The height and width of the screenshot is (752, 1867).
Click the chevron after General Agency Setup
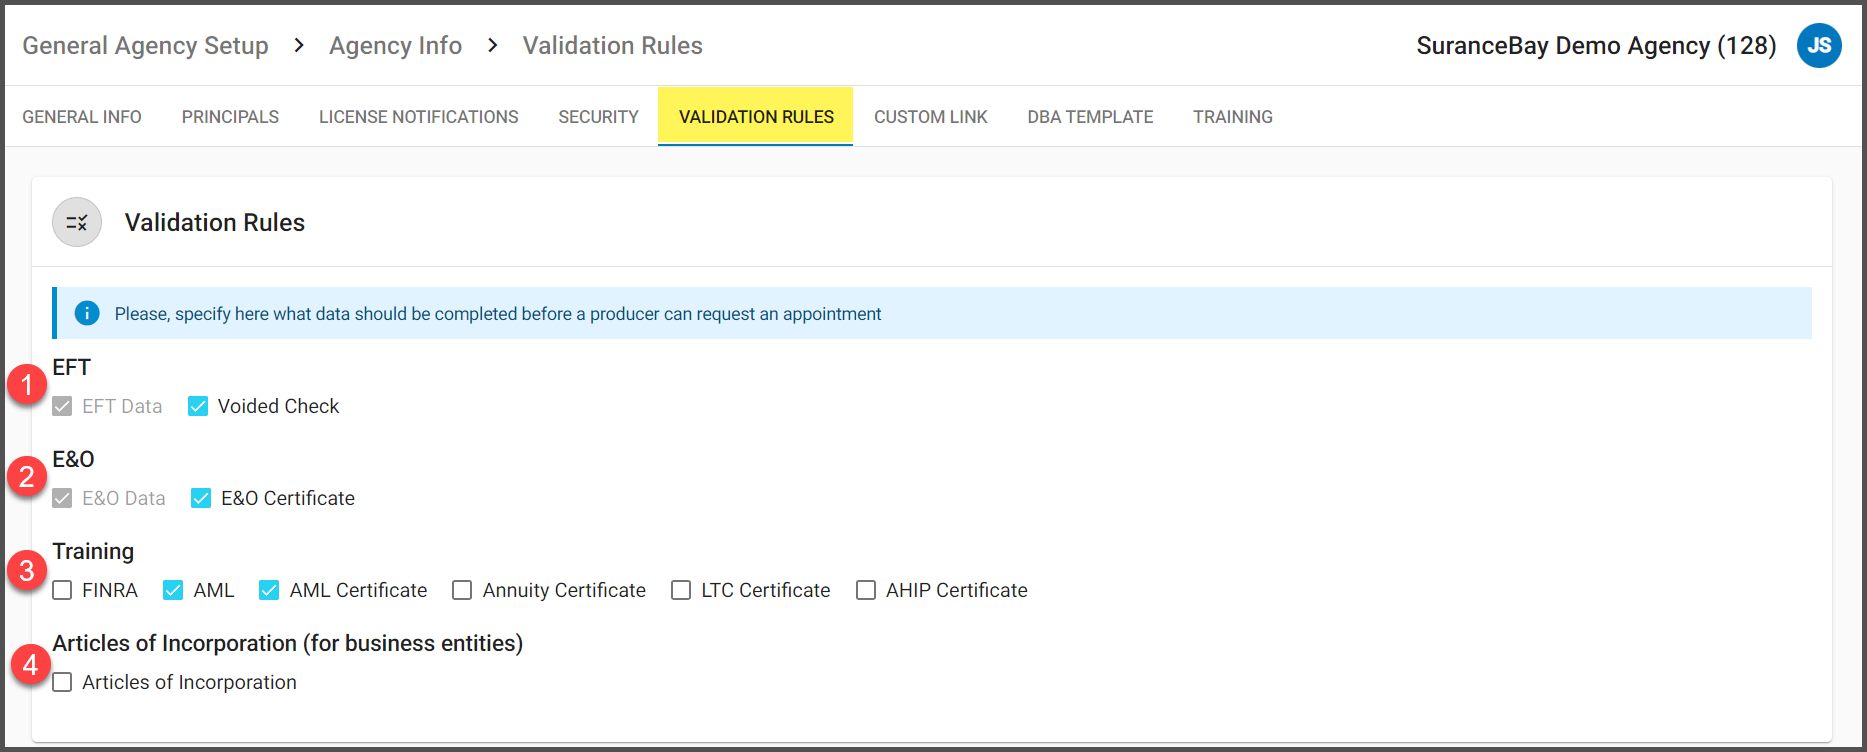[x=299, y=45]
